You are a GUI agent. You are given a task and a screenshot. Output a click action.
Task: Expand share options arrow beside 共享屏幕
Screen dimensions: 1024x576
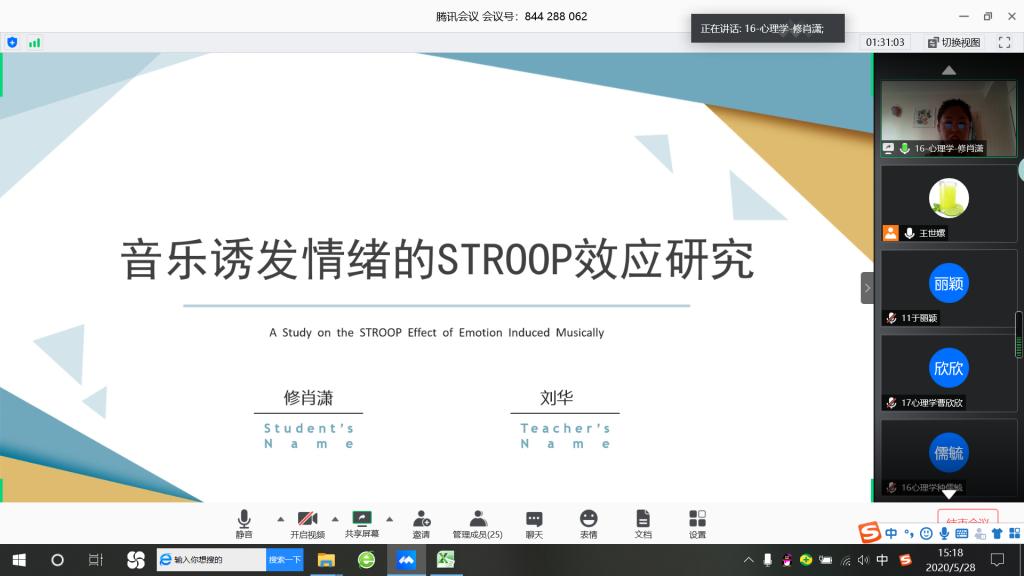tap(389, 519)
